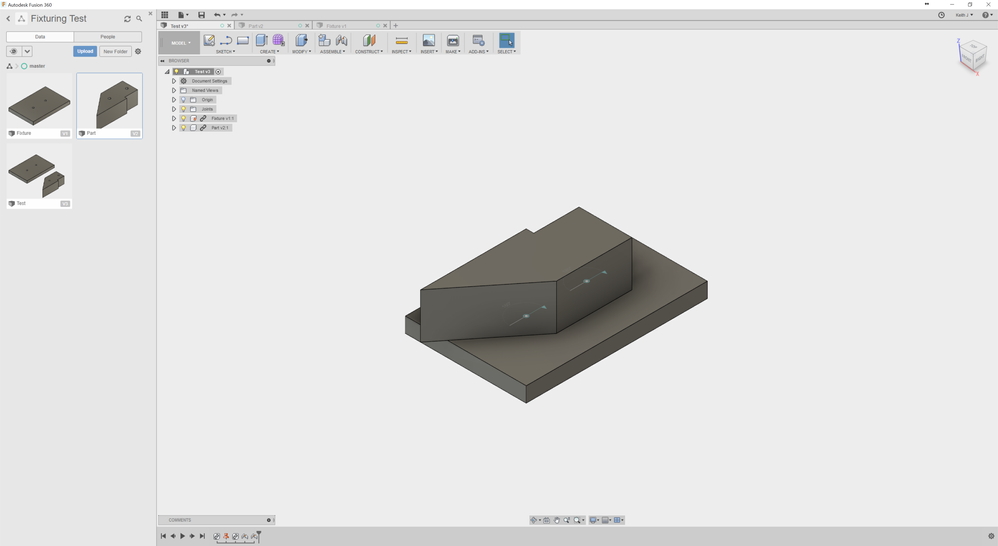The height and width of the screenshot is (546, 998).
Task: Click the New Component assemble icon
Action: point(324,40)
